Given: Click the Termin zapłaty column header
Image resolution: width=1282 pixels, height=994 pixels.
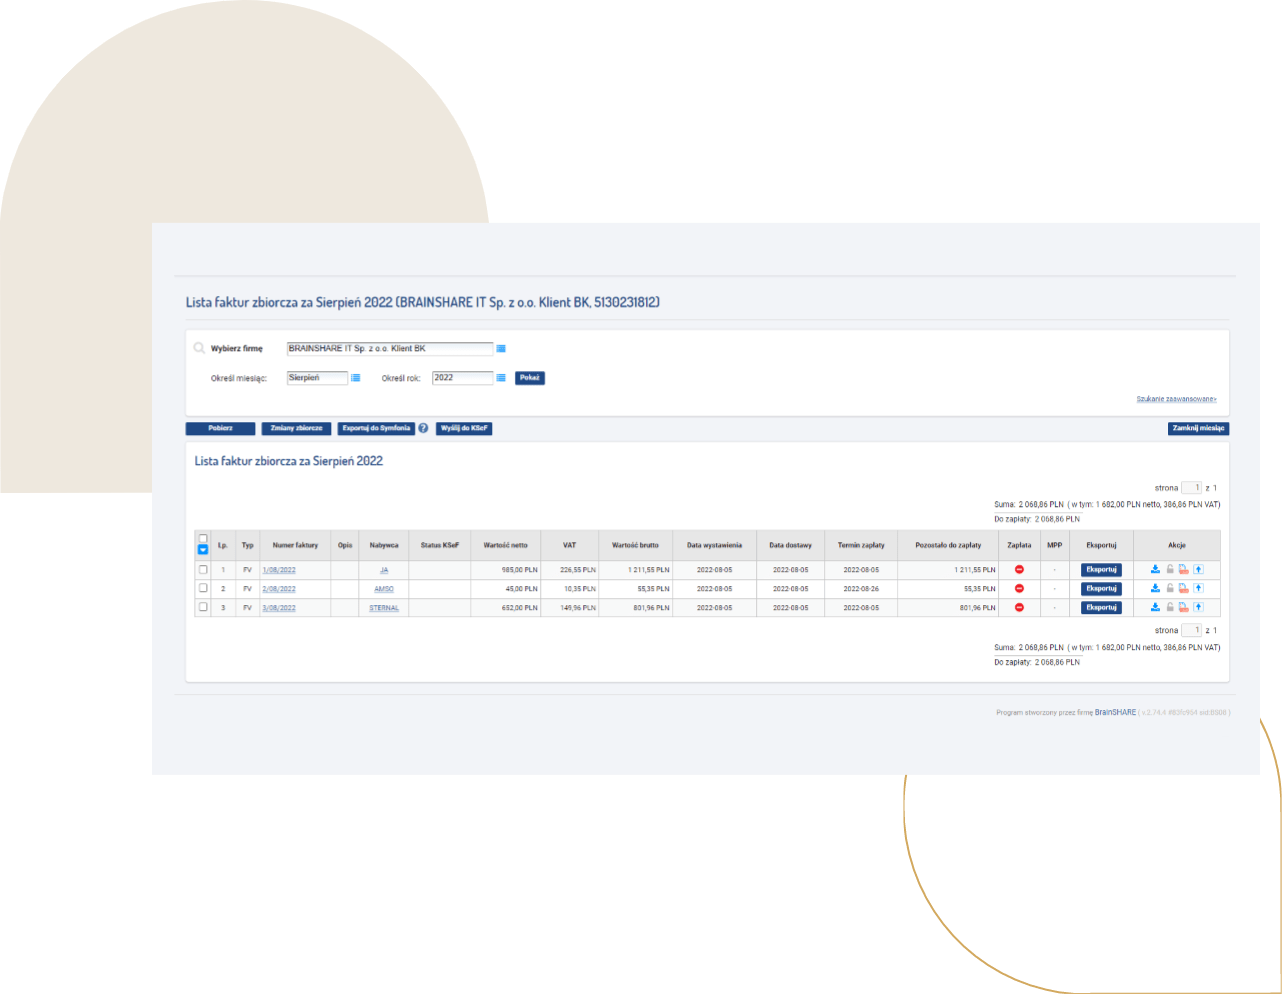Looking at the screenshot, I should (861, 545).
